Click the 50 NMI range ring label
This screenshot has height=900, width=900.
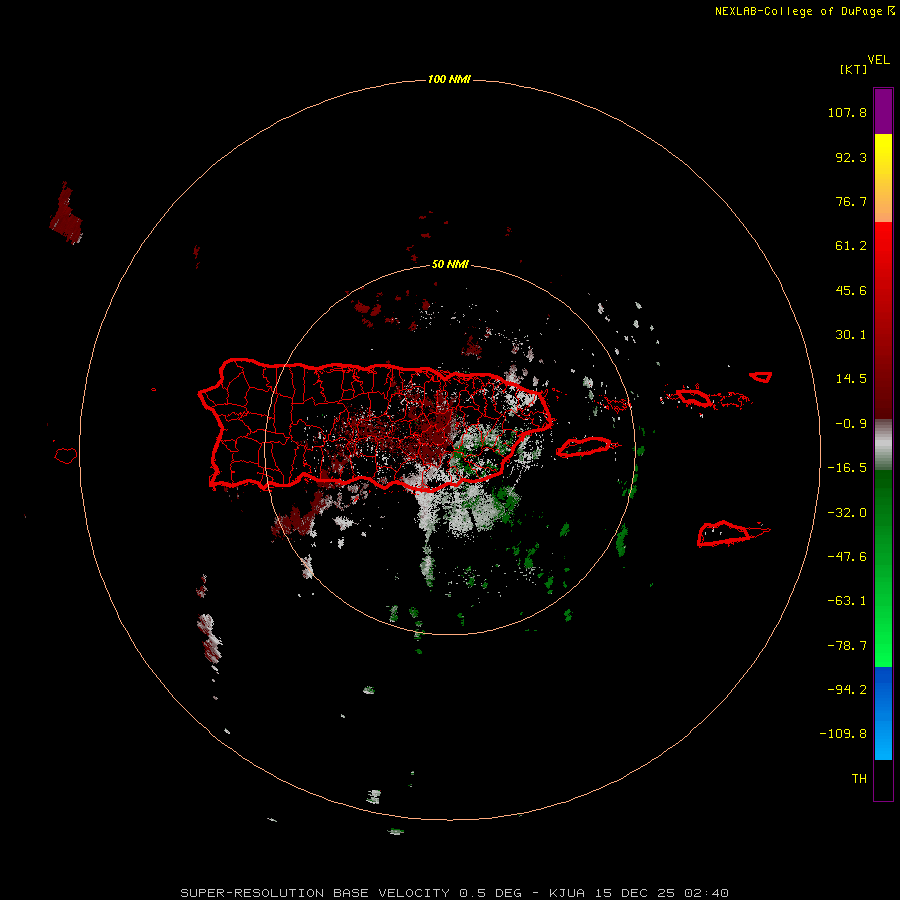450,264
